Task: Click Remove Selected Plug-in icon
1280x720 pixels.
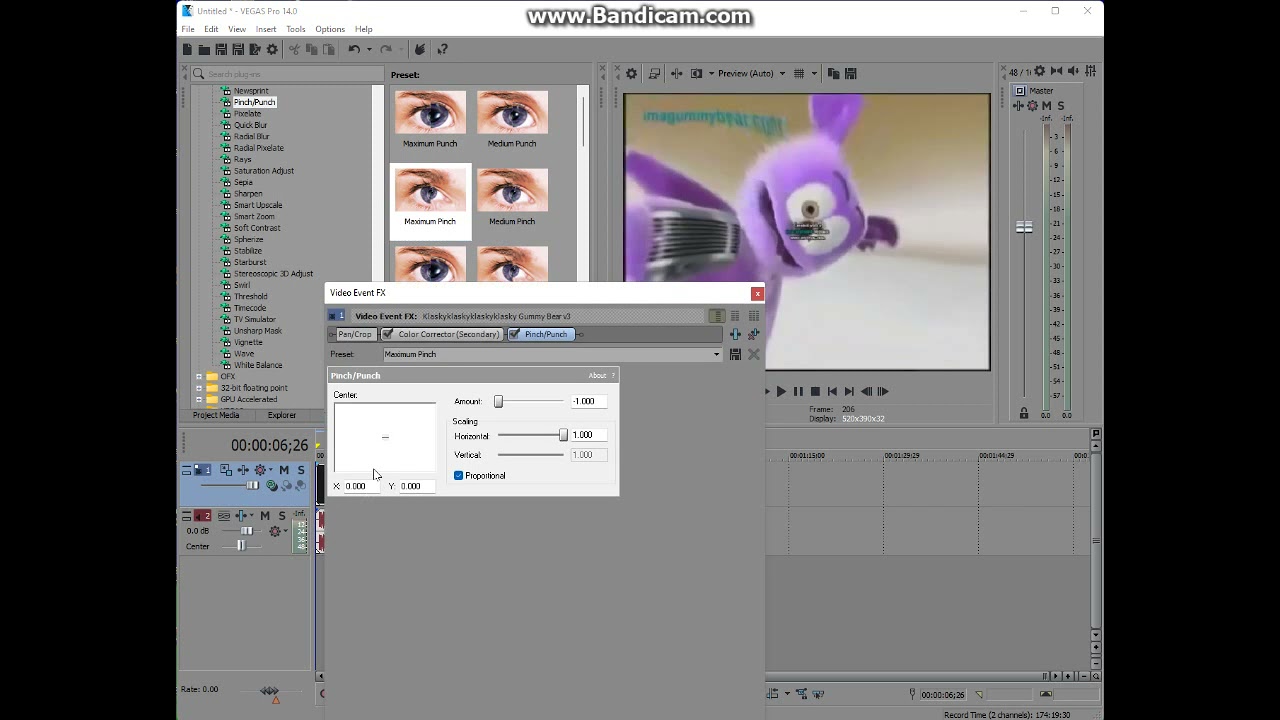Action: click(x=753, y=334)
